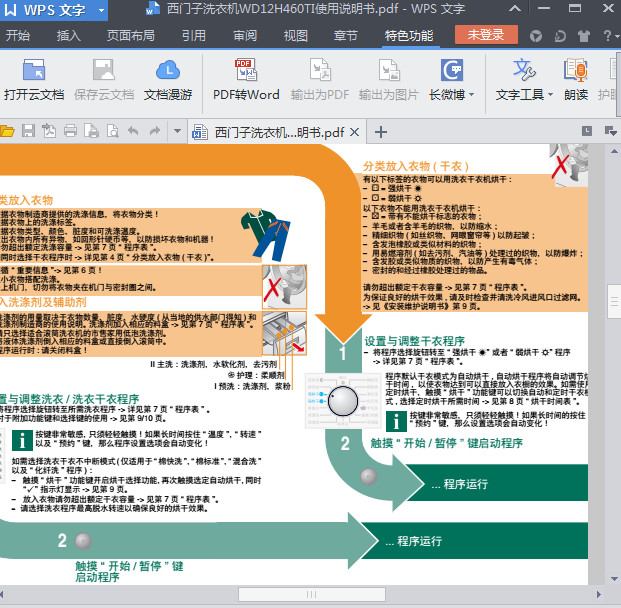Close the 西门子洗衣机 document tab
This screenshot has width=621, height=608.
coord(355,132)
